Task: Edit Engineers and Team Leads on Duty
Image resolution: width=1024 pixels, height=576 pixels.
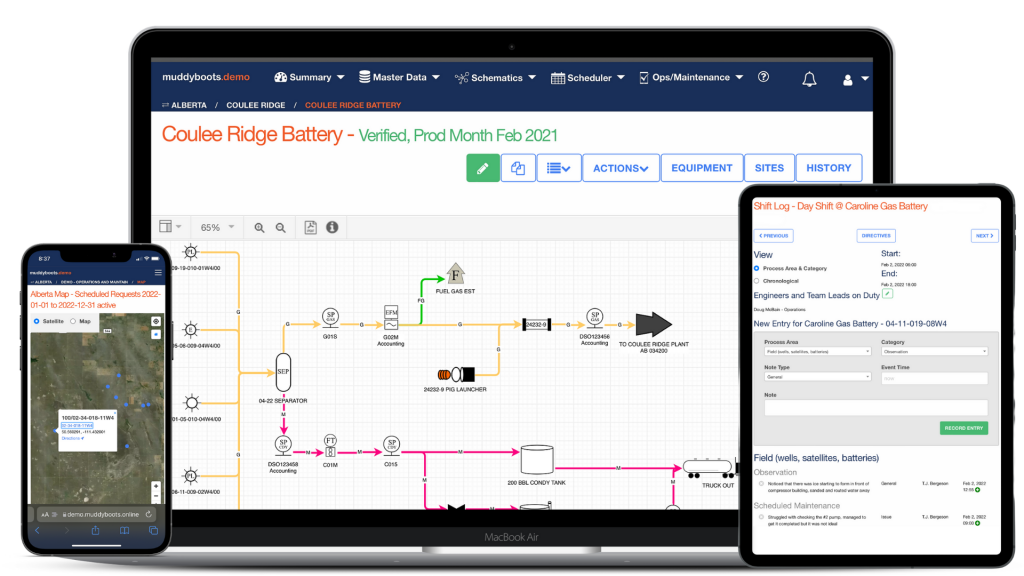Action: 888,294
